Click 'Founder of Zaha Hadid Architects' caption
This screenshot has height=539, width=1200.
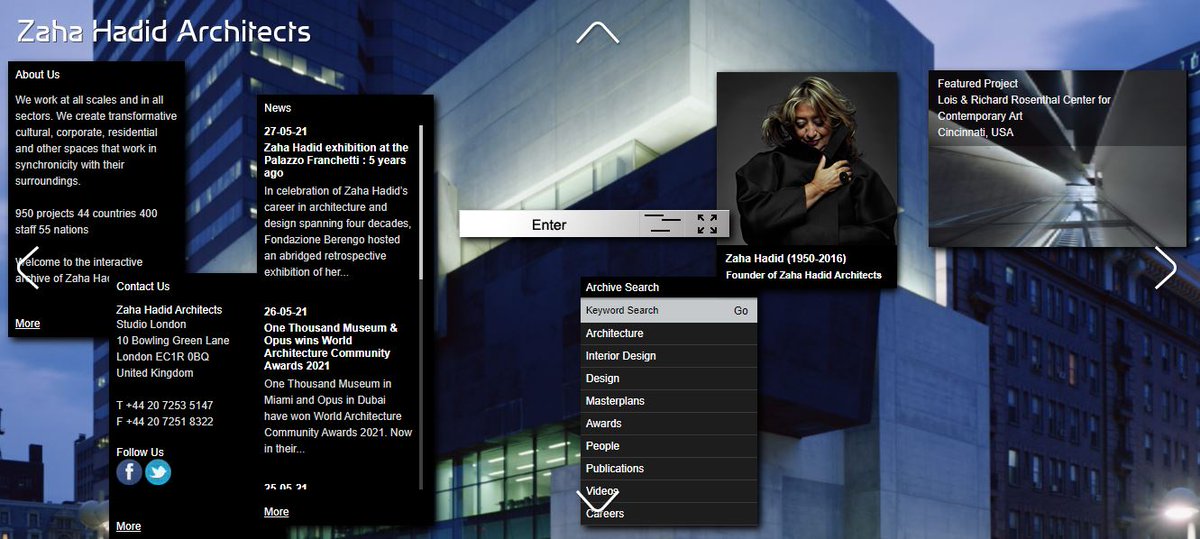pyautogui.click(x=804, y=275)
